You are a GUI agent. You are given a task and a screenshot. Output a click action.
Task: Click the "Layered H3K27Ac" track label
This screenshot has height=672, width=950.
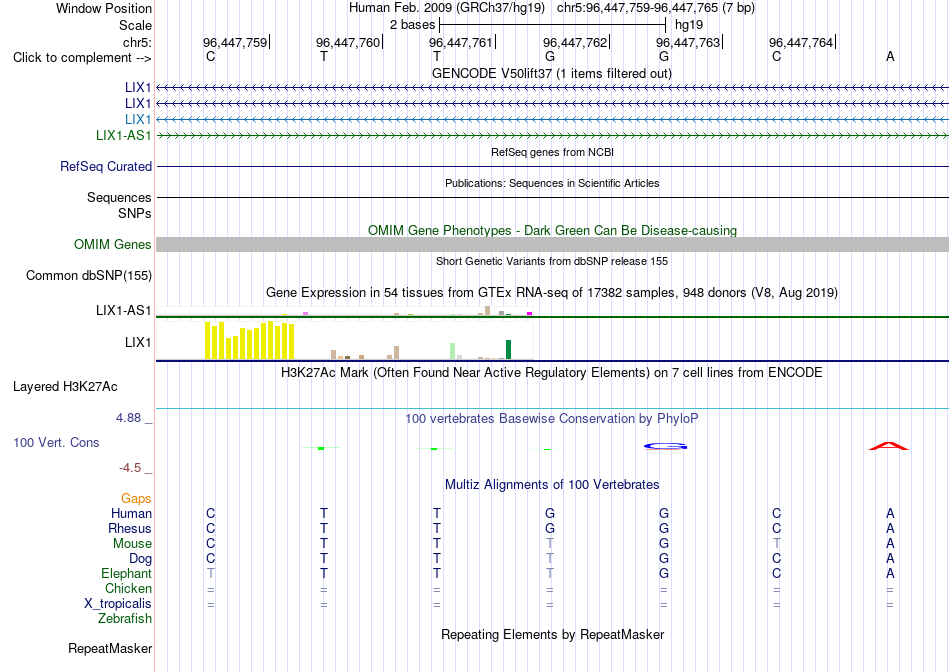coord(65,387)
